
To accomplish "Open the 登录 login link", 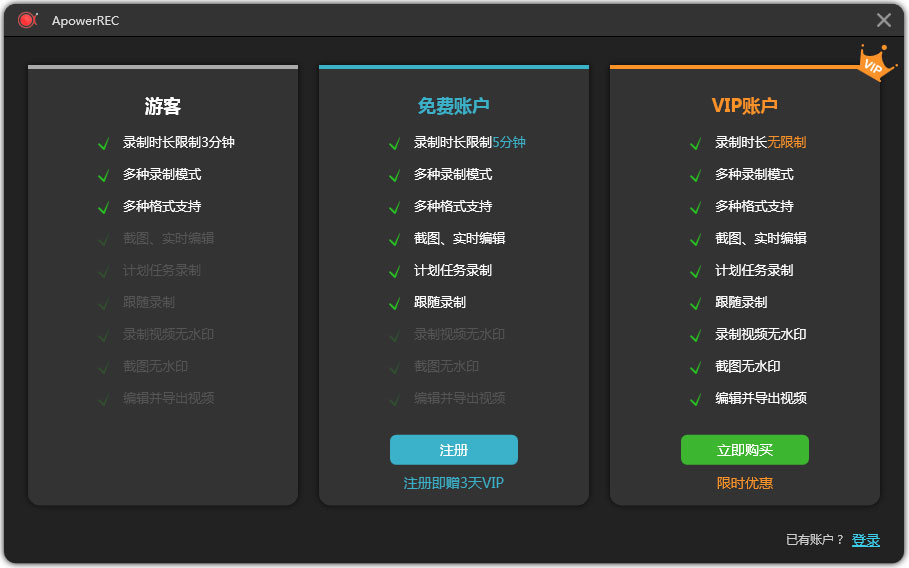I will point(865,540).
